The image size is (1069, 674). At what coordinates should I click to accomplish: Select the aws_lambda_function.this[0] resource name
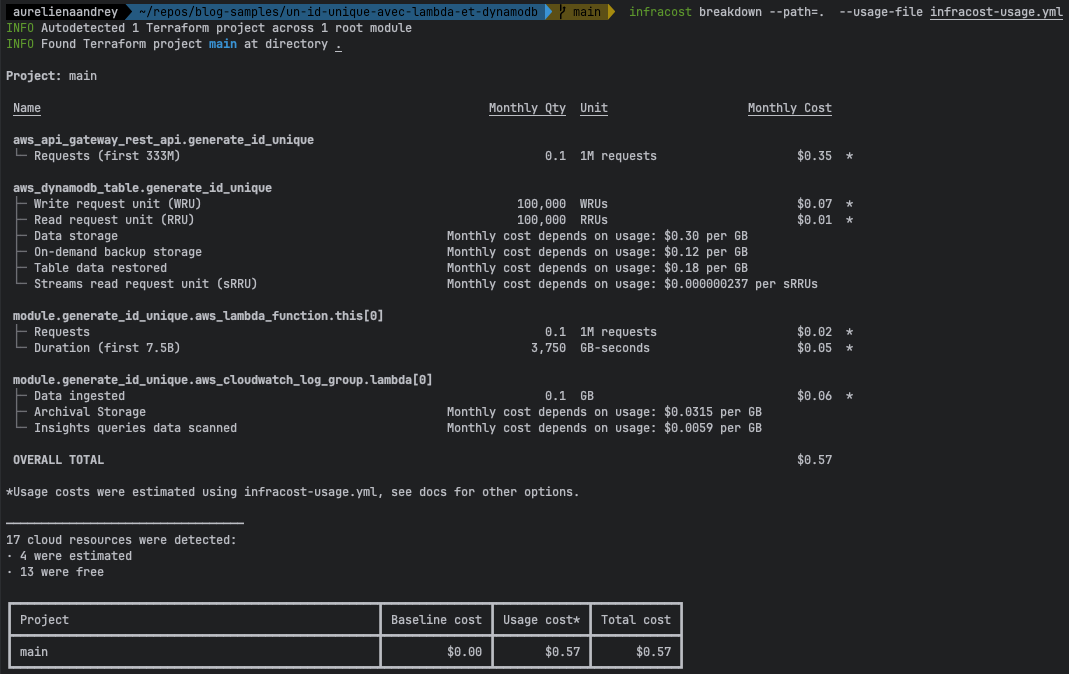(198, 316)
